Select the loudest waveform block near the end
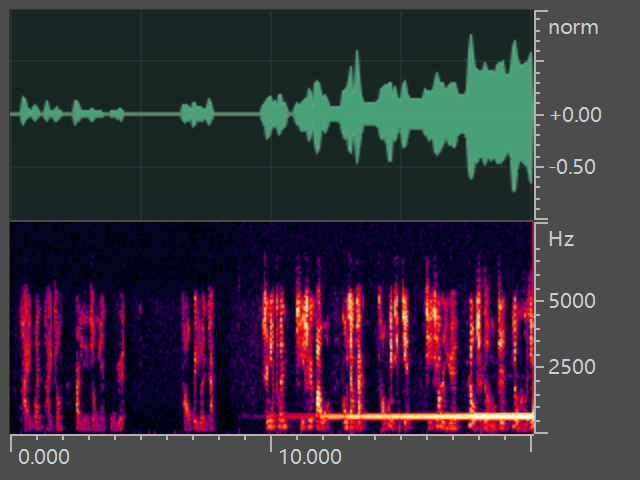 [498, 112]
